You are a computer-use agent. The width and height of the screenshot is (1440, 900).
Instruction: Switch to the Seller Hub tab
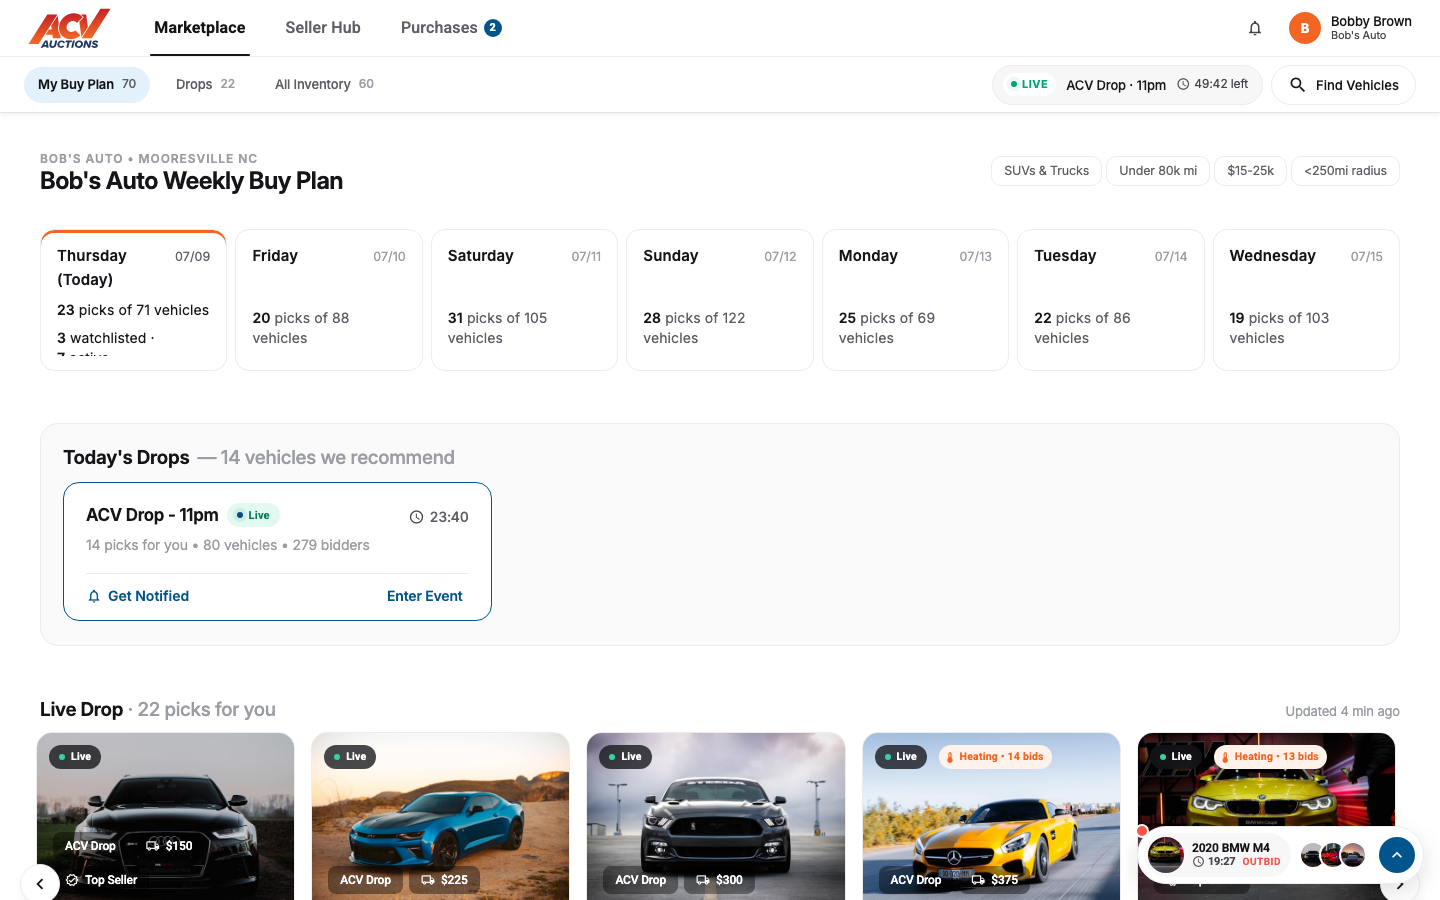pyautogui.click(x=323, y=28)
